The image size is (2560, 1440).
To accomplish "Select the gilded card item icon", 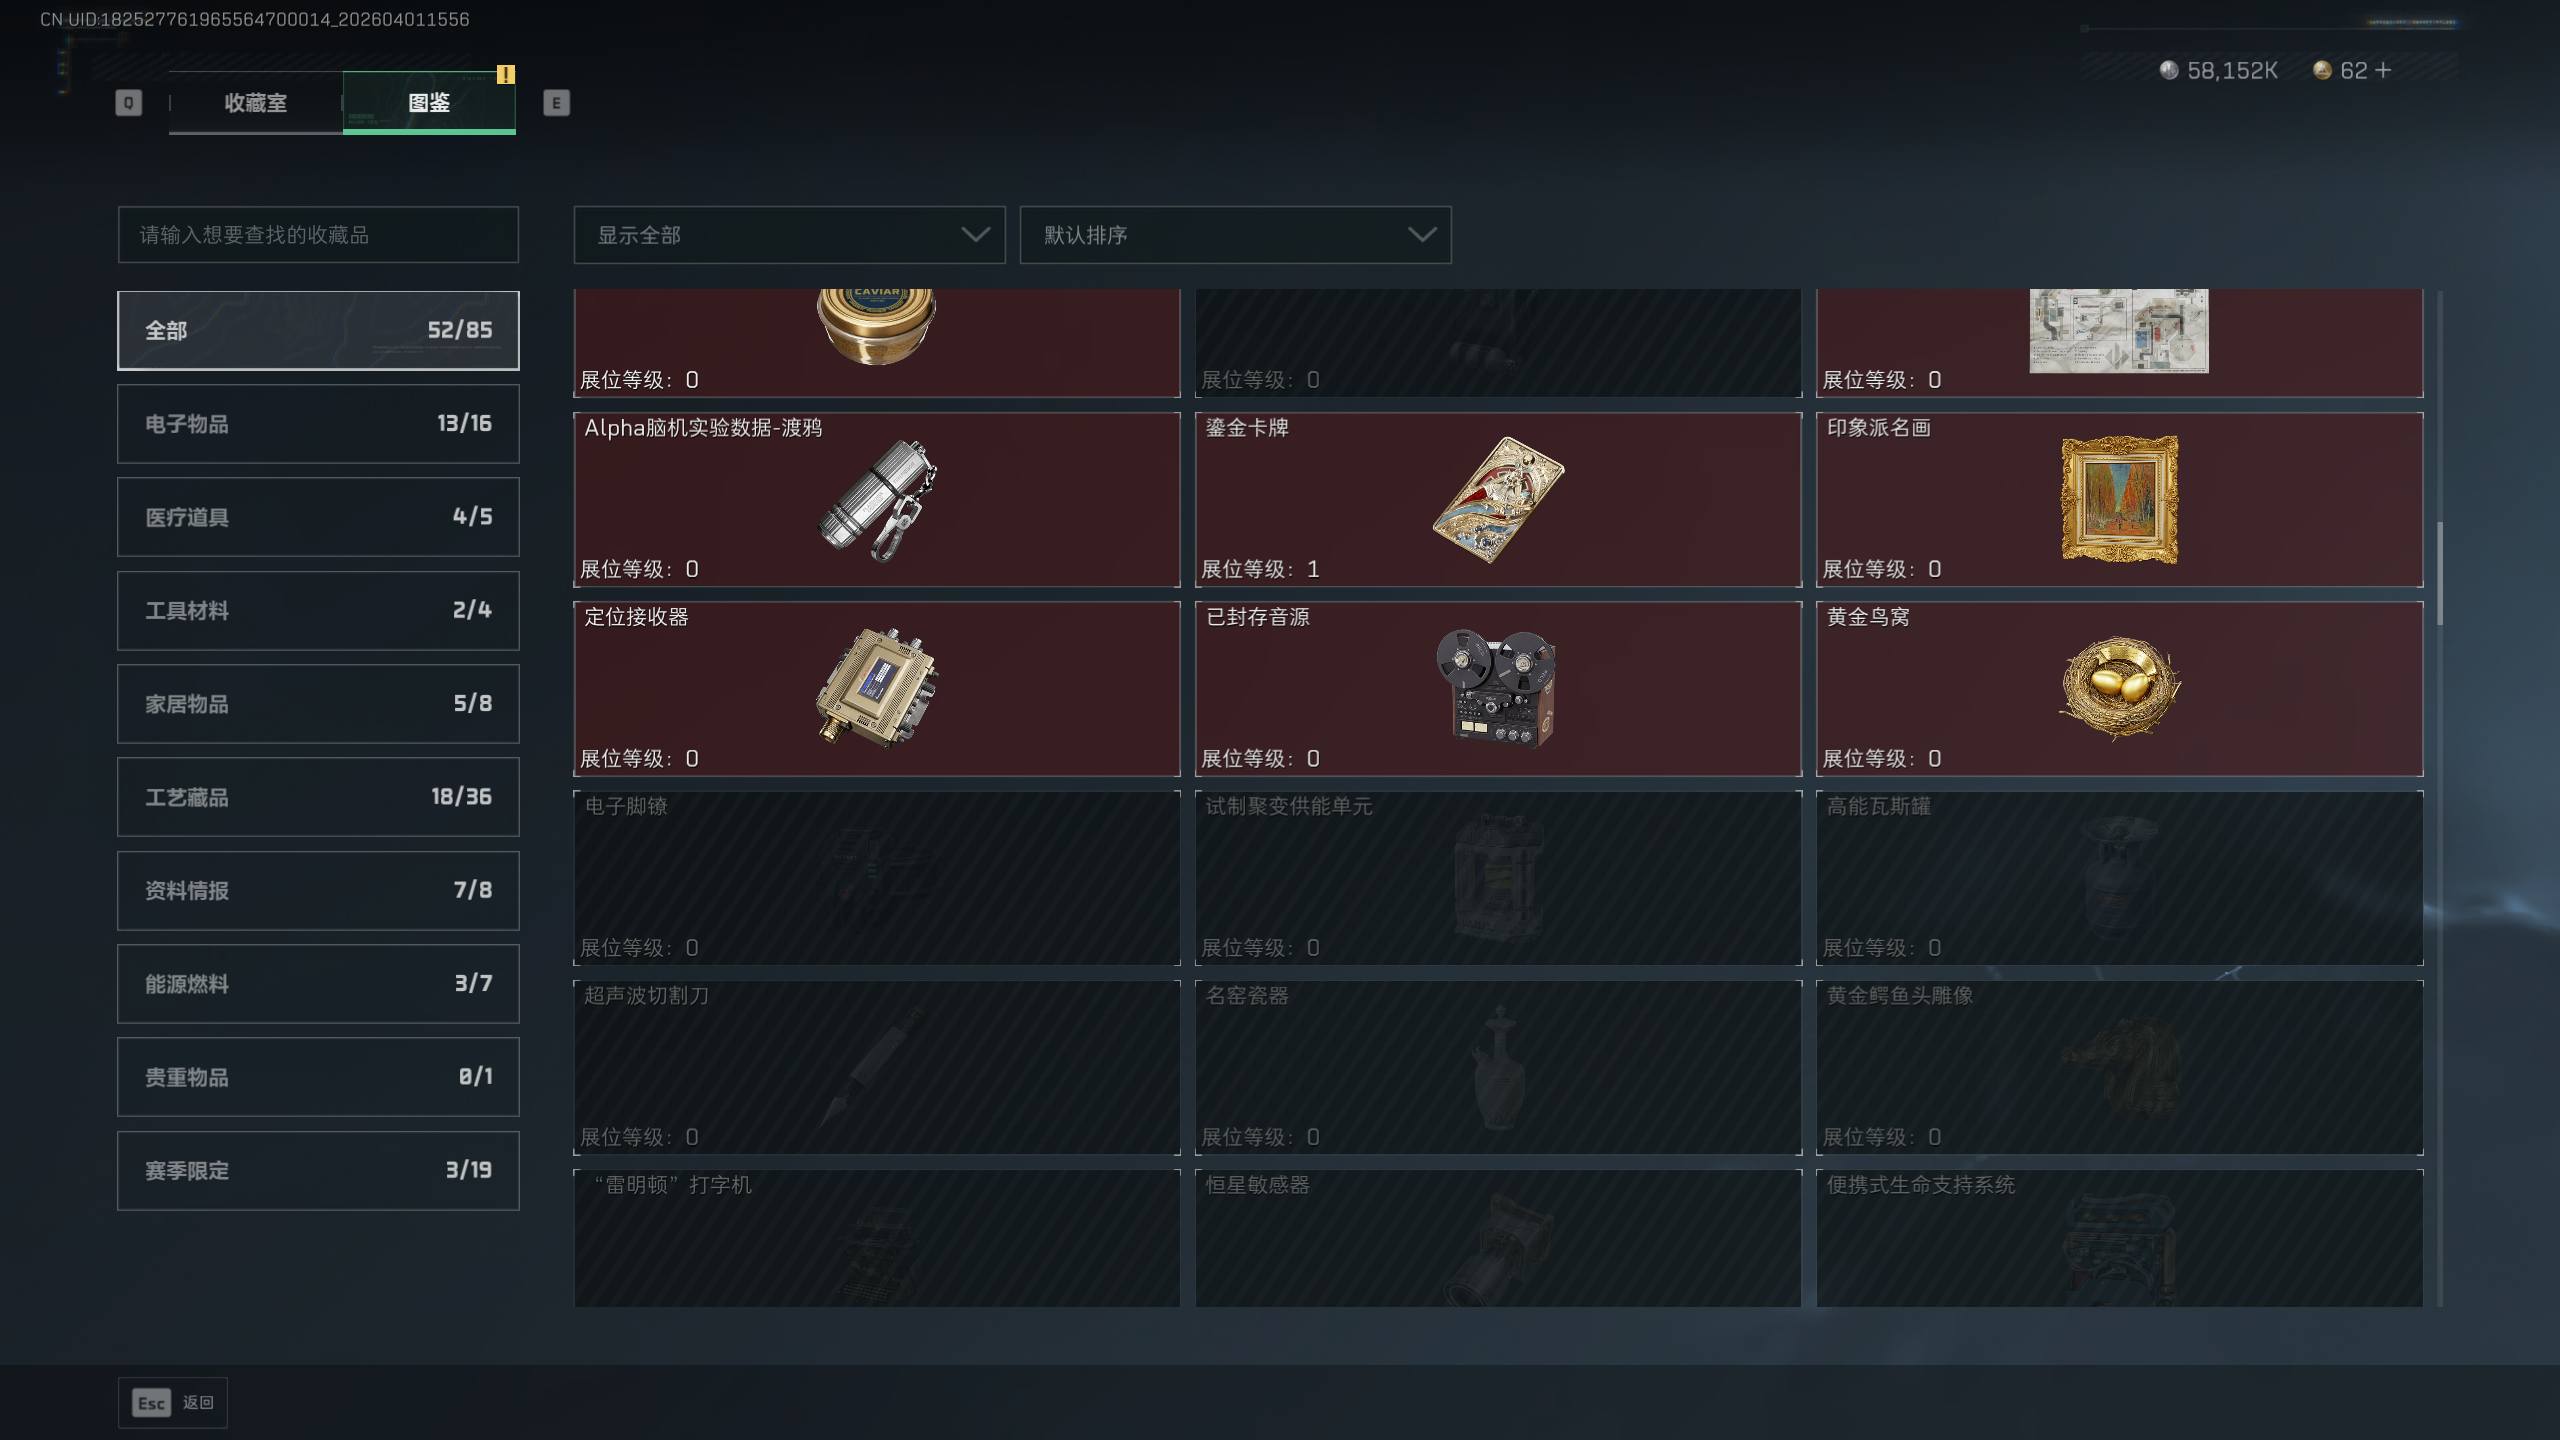I will [1498, 500].
